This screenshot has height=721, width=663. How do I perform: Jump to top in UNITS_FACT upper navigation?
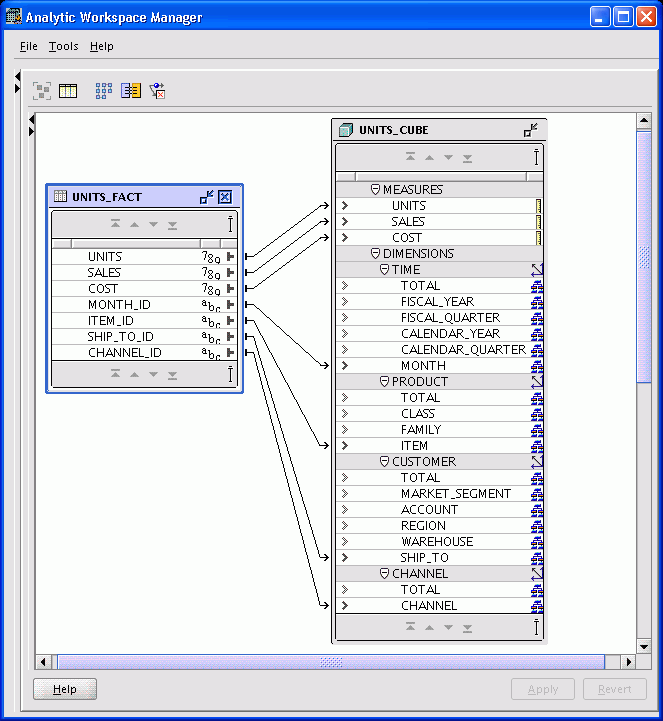[x=115, y=224]
